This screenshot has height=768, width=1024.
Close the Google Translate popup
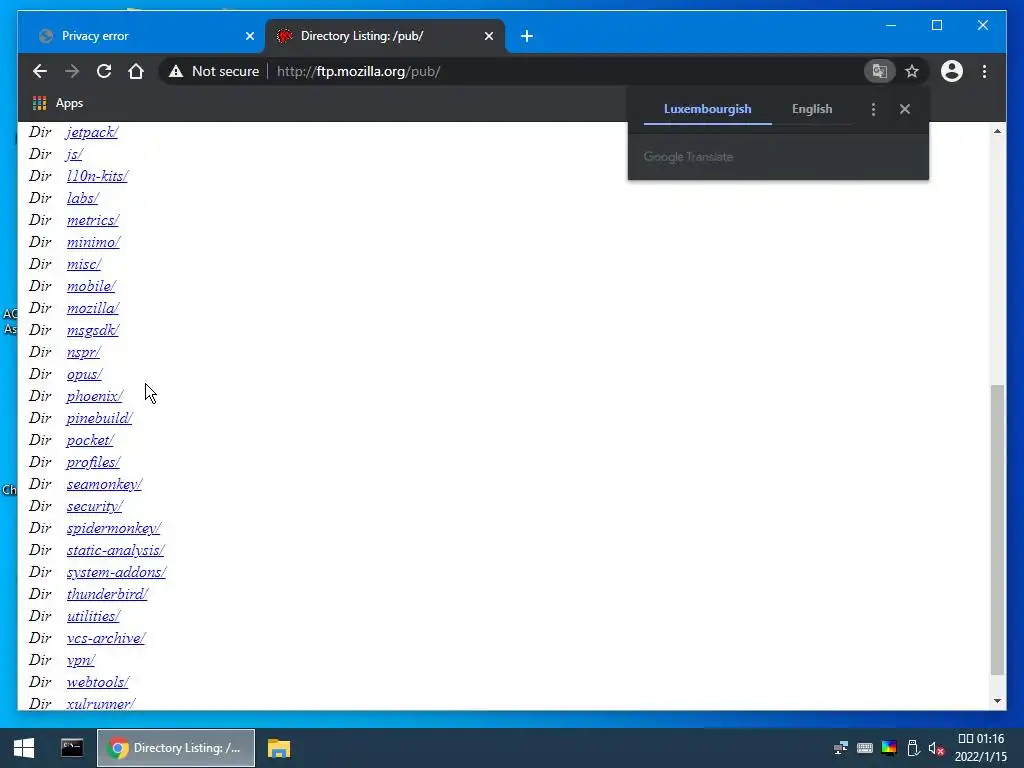click(x=904, y=109)
